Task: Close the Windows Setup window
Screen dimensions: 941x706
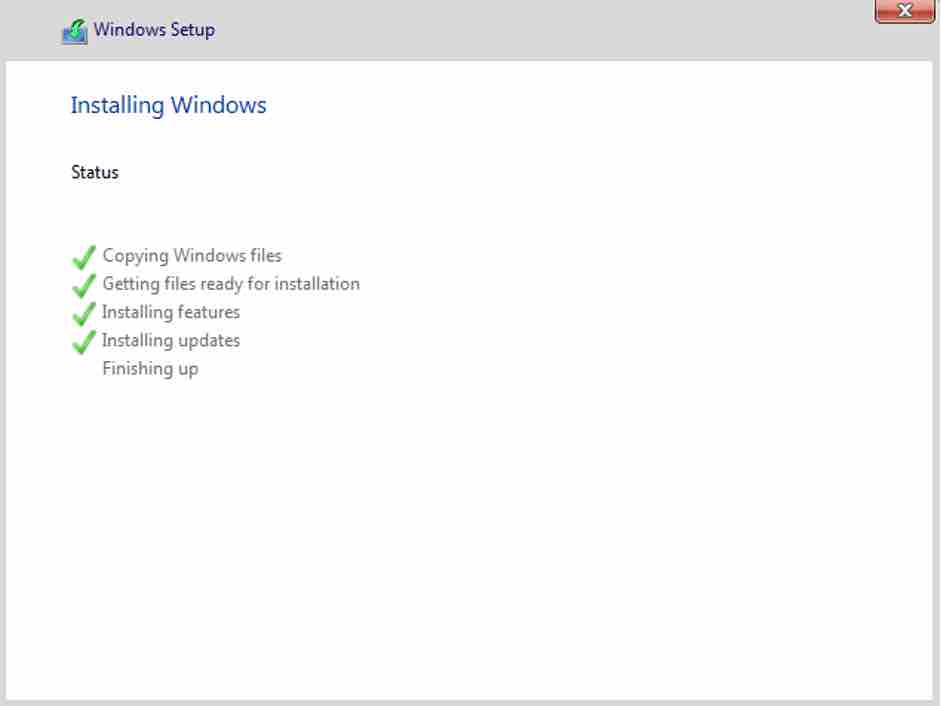Action: pos(904,11)
